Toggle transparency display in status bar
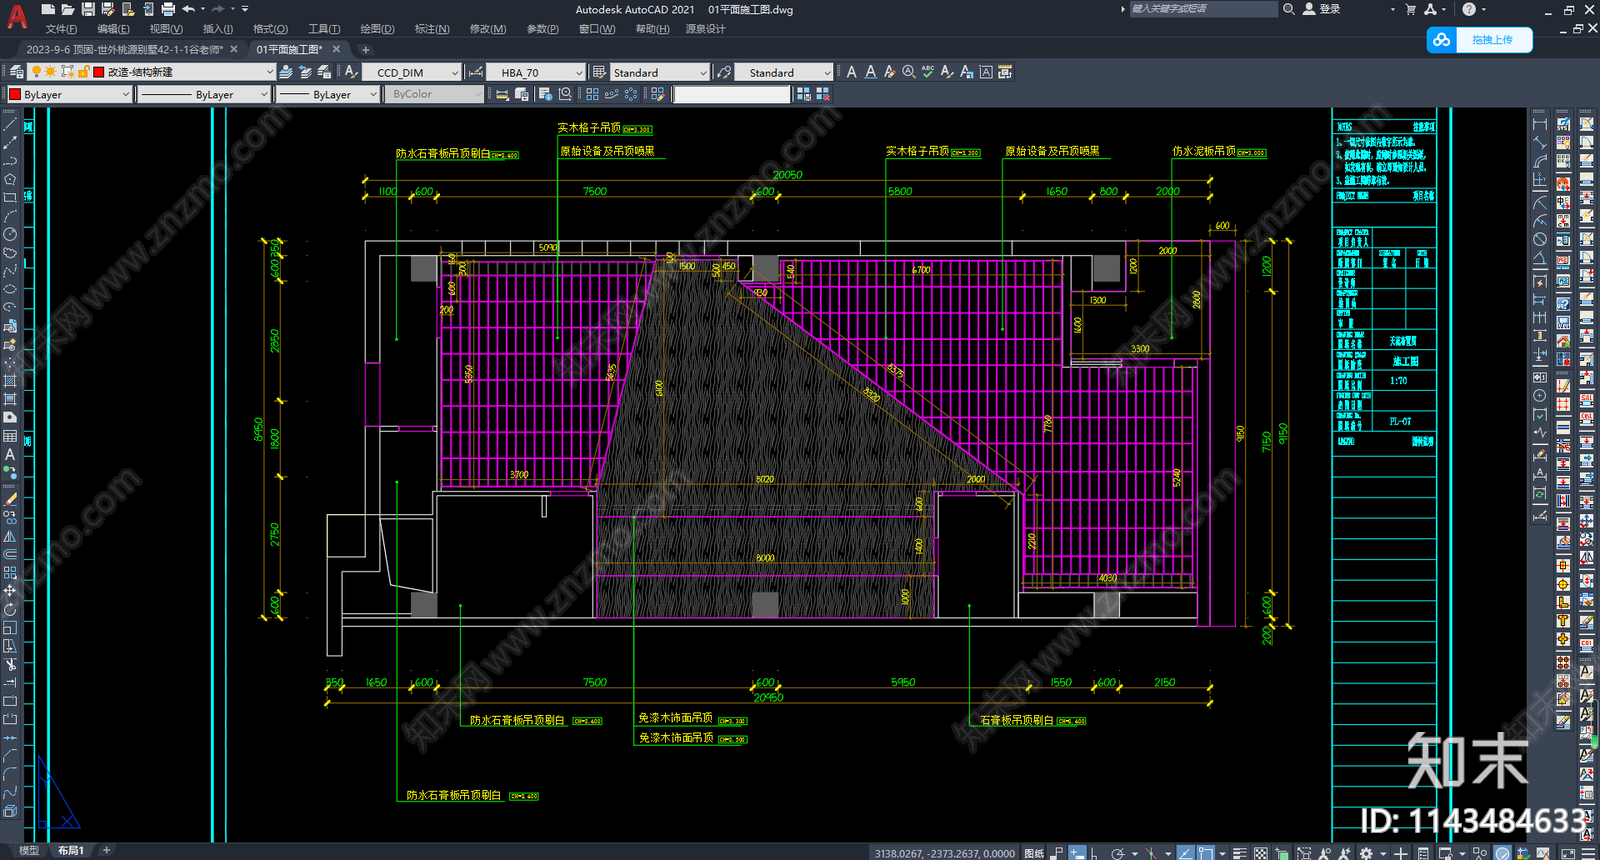The image size is (1600, 860). (x=1260, y=853)
